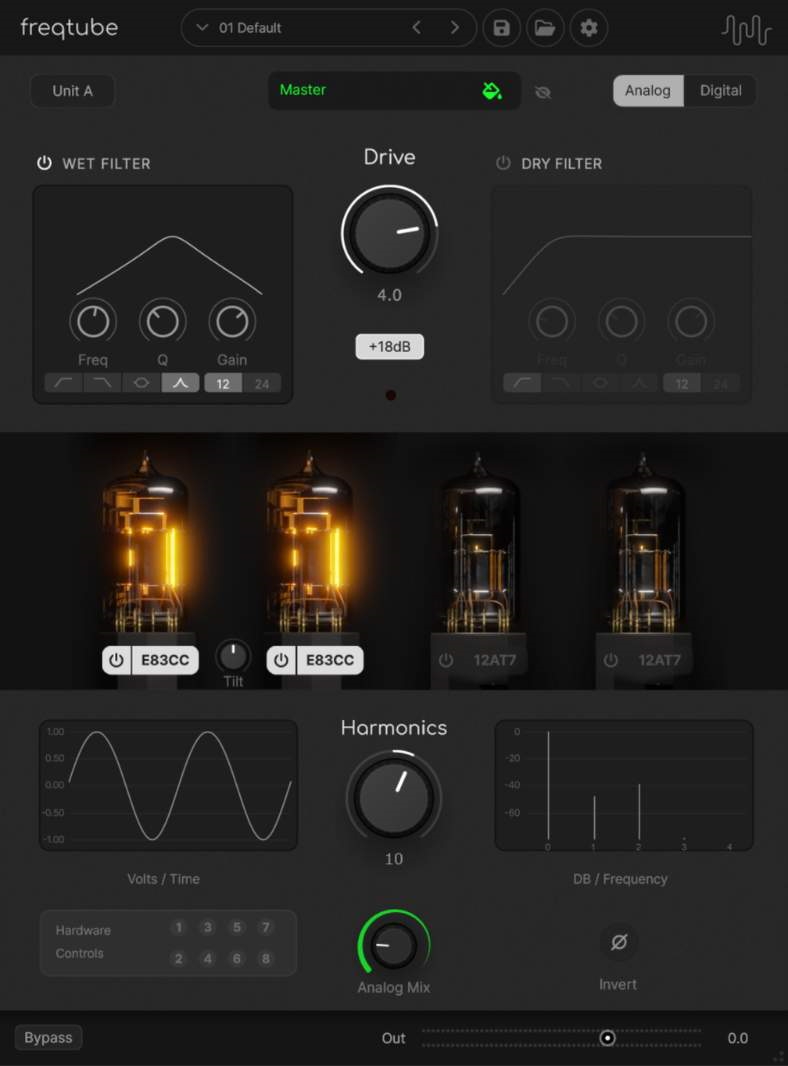This screenshot has height=1066, width=788.
Task: Click the Out level slider handle
Action: point(607,1038)
